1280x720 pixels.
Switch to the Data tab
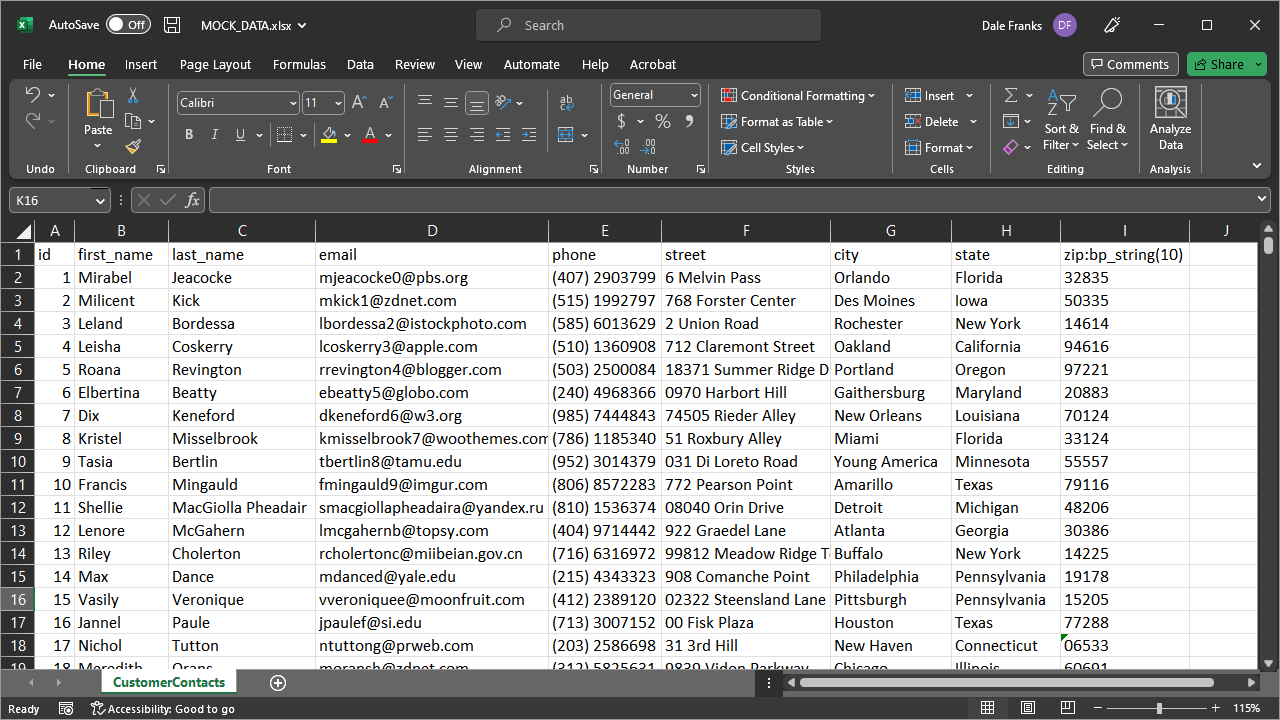click(360, 64)
